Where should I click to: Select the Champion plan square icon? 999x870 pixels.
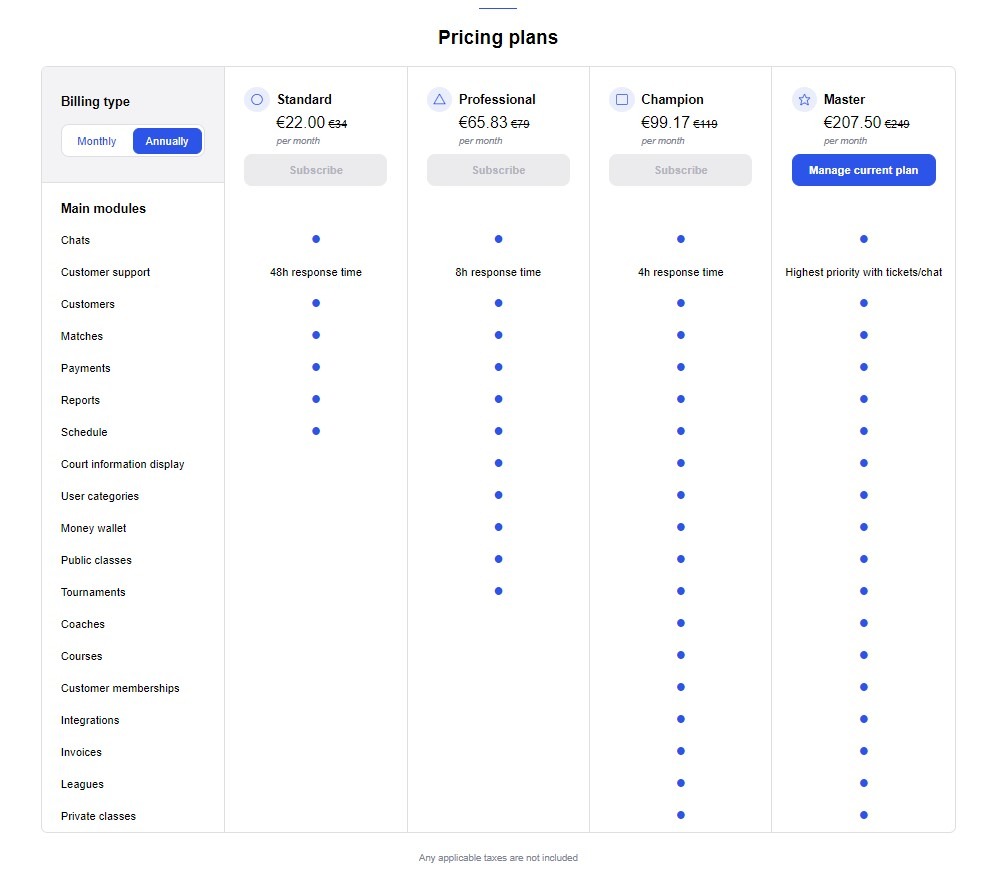621,99
